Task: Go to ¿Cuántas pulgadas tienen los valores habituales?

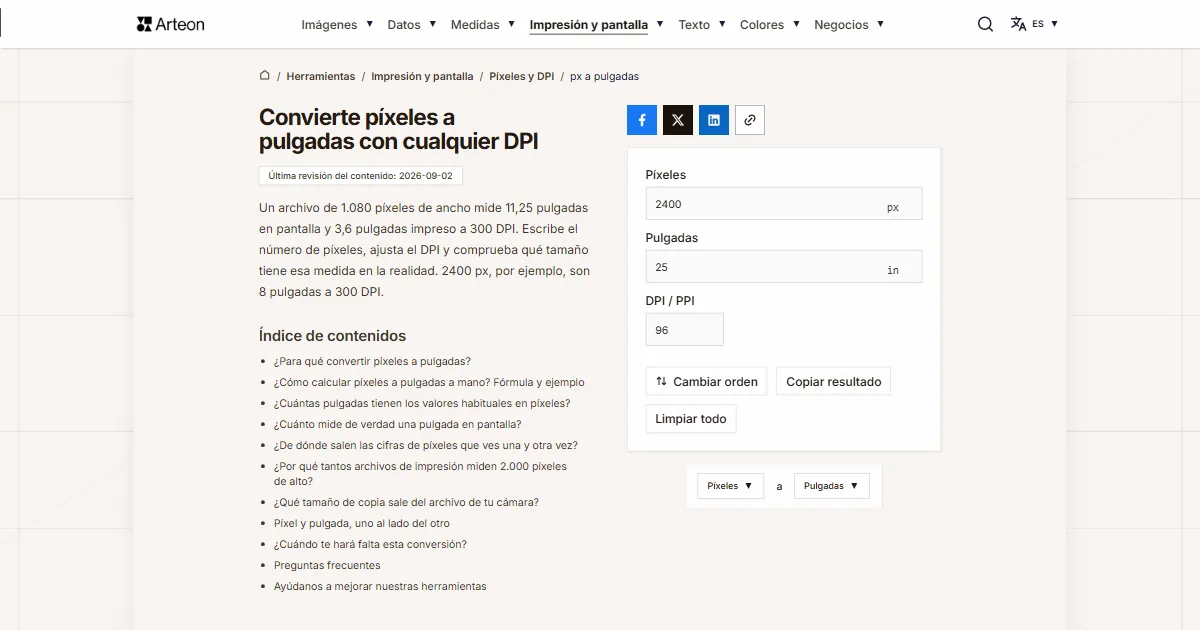Action: pyautogui.click(x=422, y=403)
